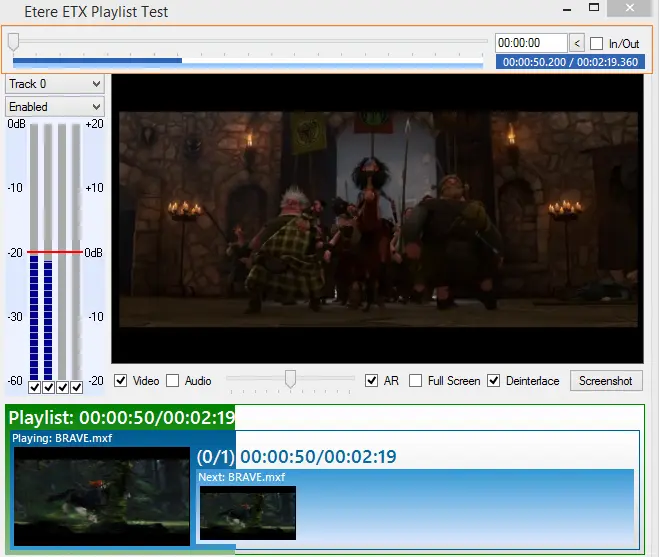The width and height of the screenshot is (659, 557).
Task: Toggle the third audio channel meter checkbox
Action: [62, 387]
